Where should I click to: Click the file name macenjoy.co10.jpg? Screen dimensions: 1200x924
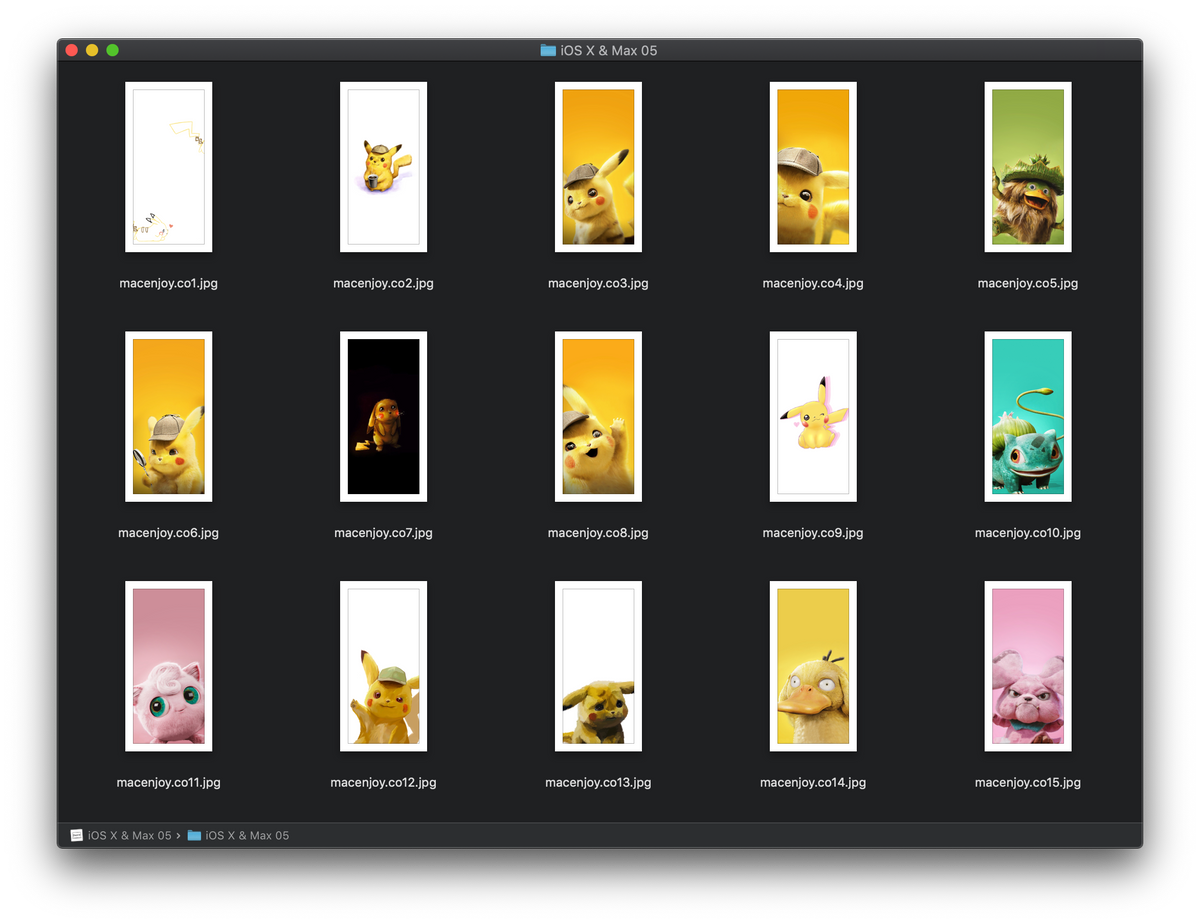pyautogui.click(x=1028, y=533)
